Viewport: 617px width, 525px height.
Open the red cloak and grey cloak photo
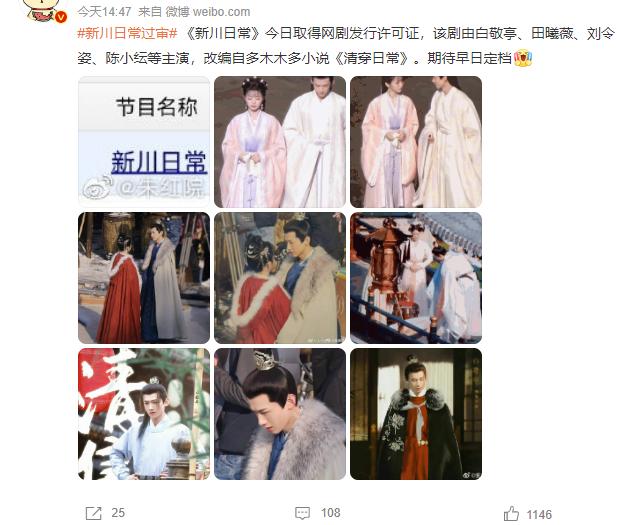pos(144,278)
